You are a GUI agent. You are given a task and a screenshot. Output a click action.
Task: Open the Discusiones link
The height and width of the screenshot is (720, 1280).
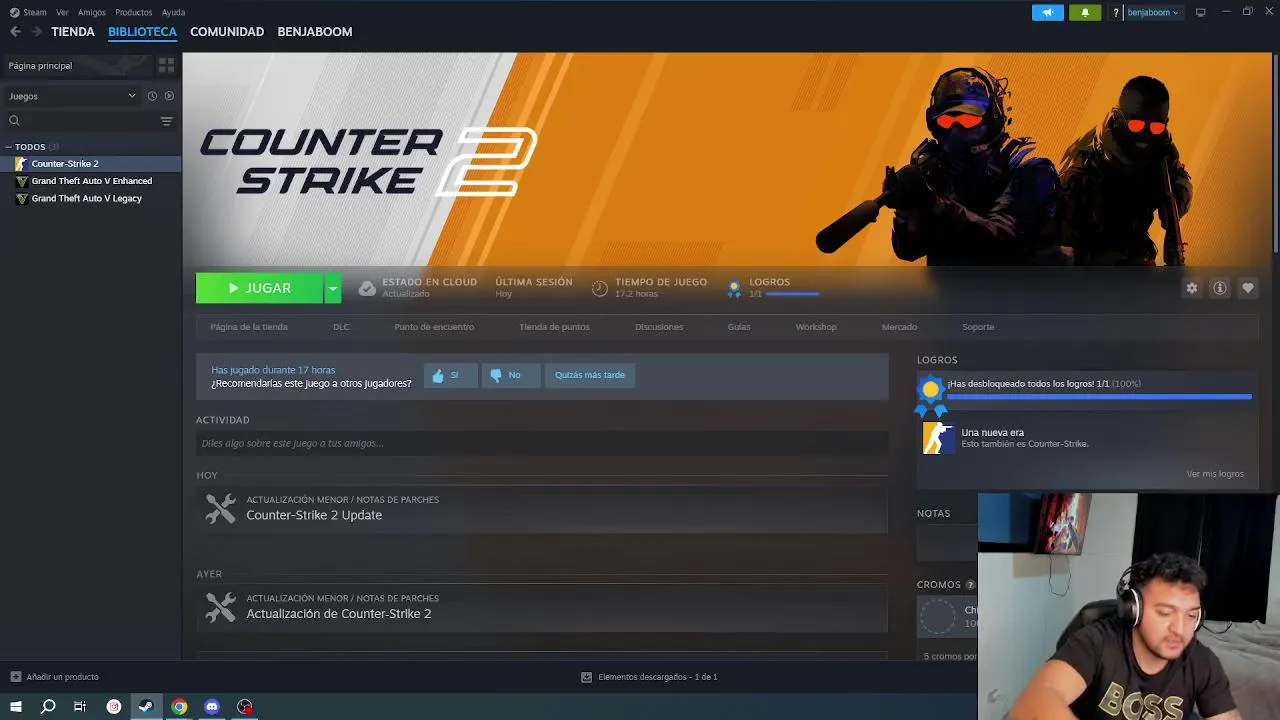pos(659,327)
